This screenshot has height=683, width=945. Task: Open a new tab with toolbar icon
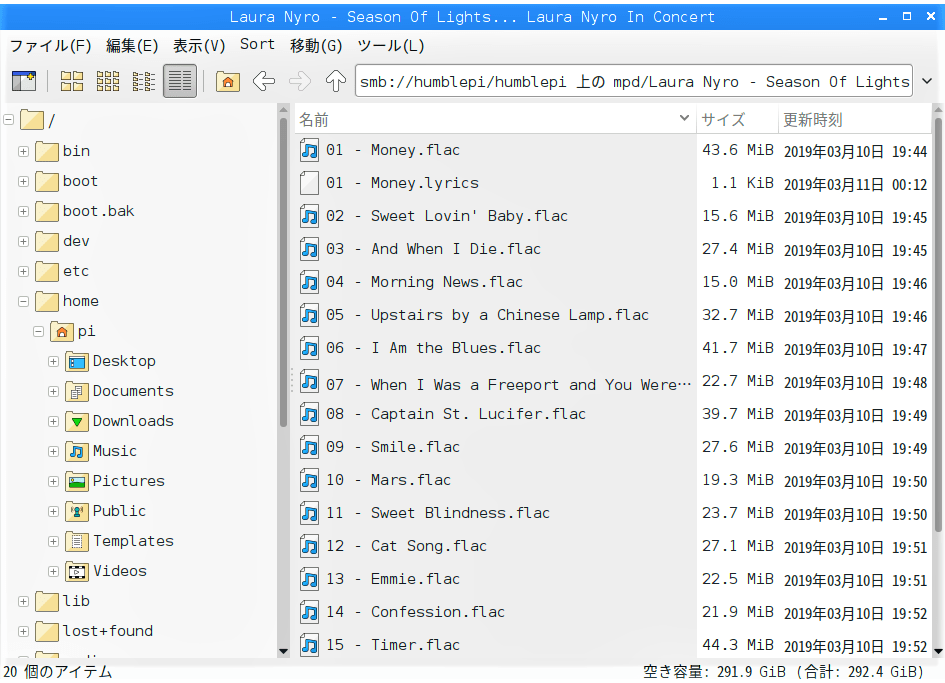pos(24,81)
